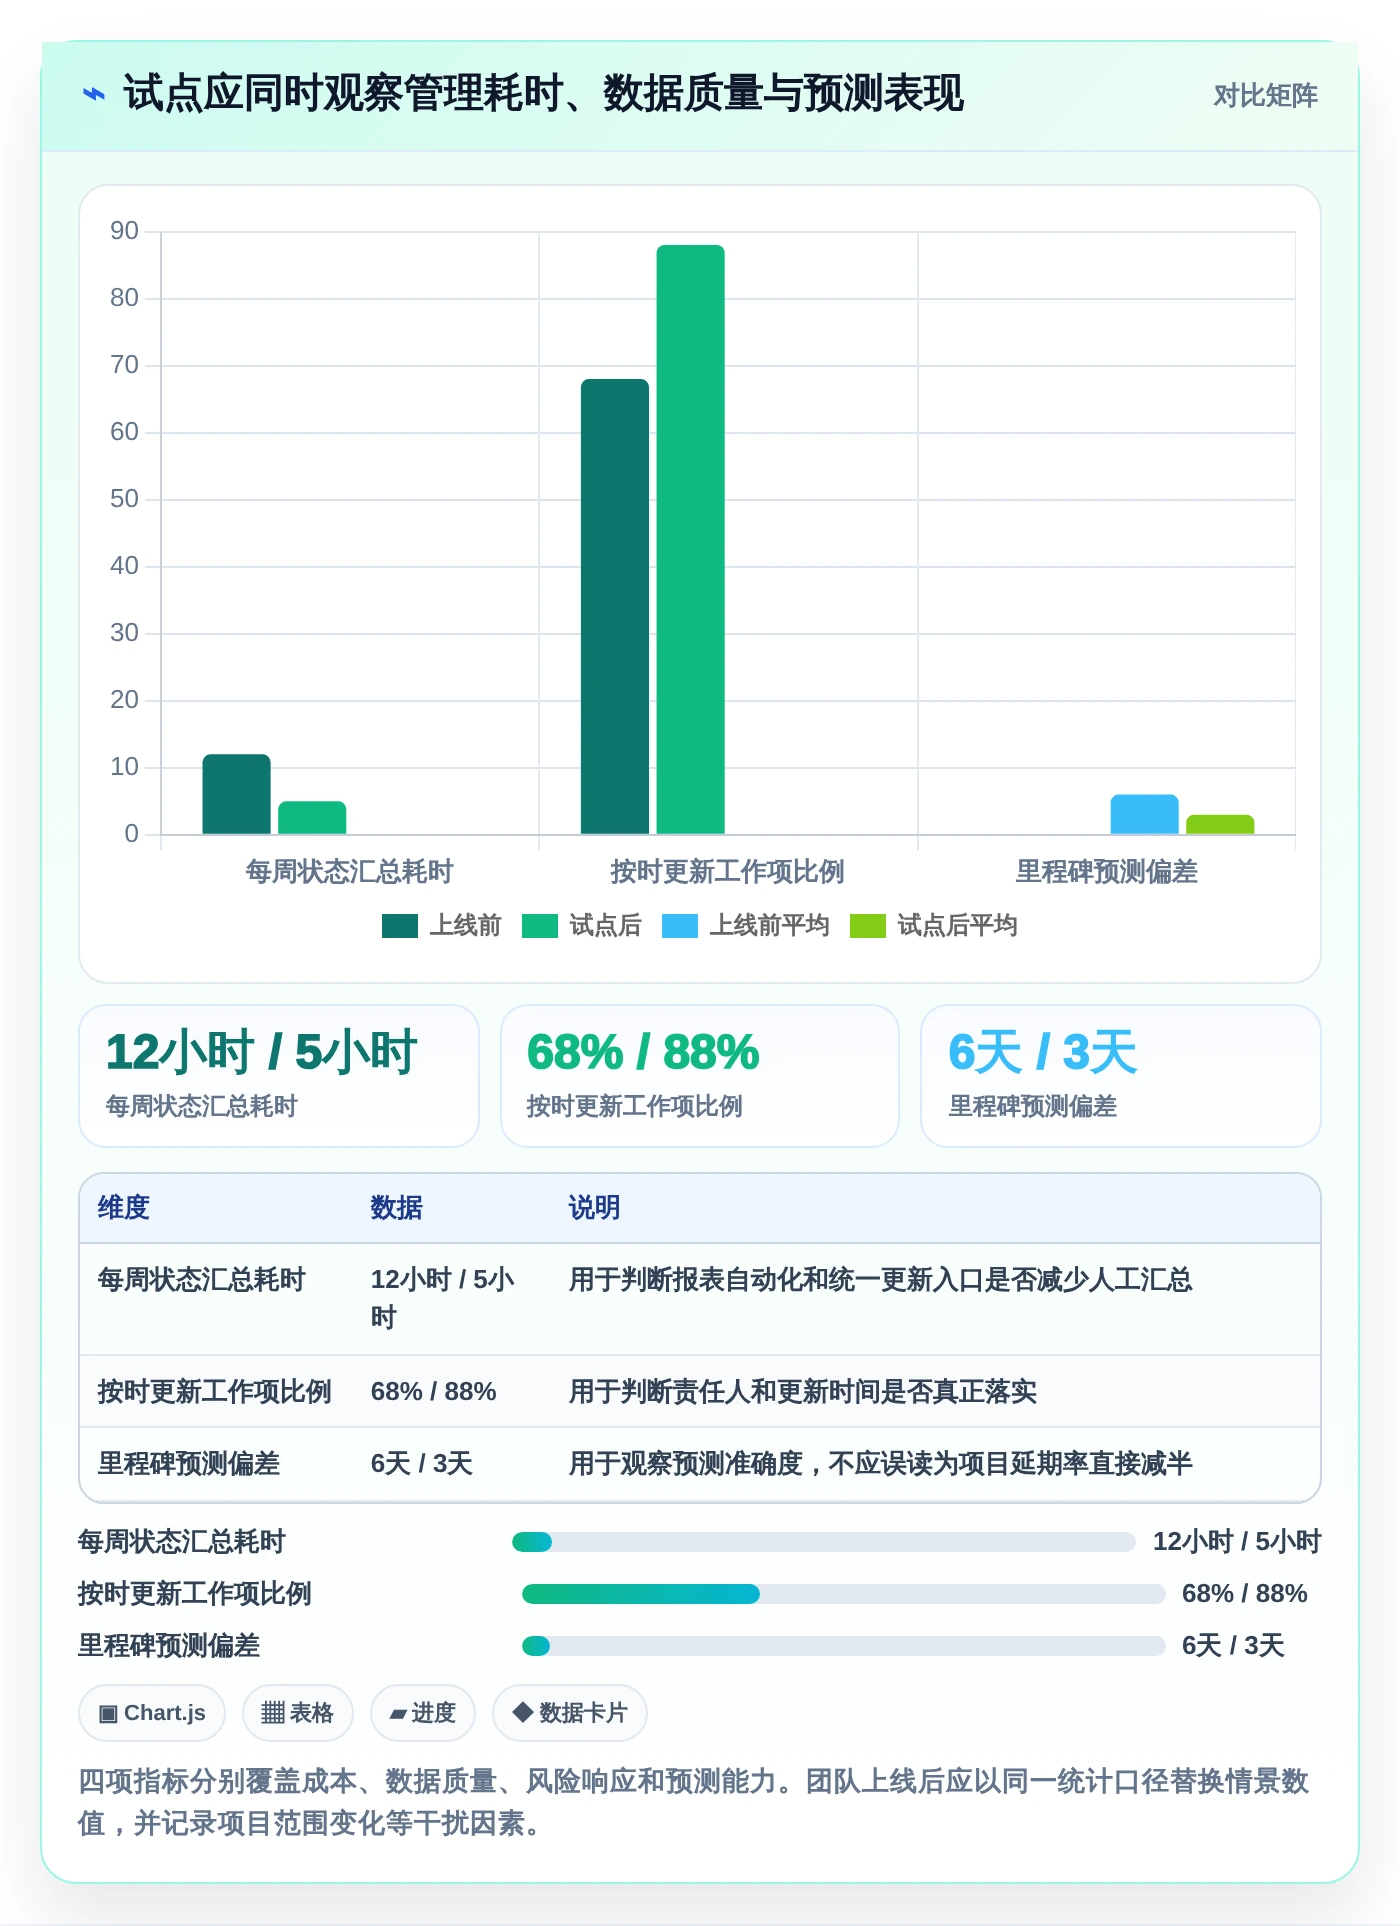Click the progress bar for 里程碑预测偏差
Screen dimensions: 1400x1926
coord(843,1646)
